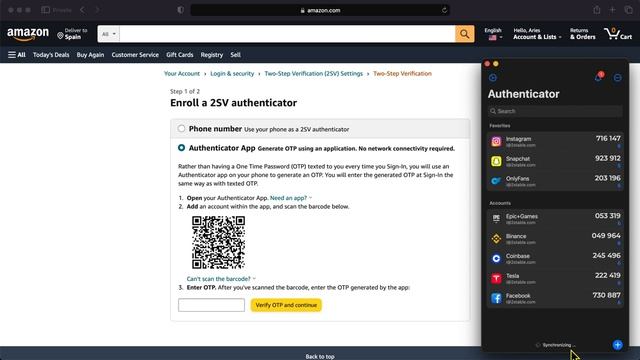
Task: Expand Account & Lists menu
Action: tap(537, 34)
